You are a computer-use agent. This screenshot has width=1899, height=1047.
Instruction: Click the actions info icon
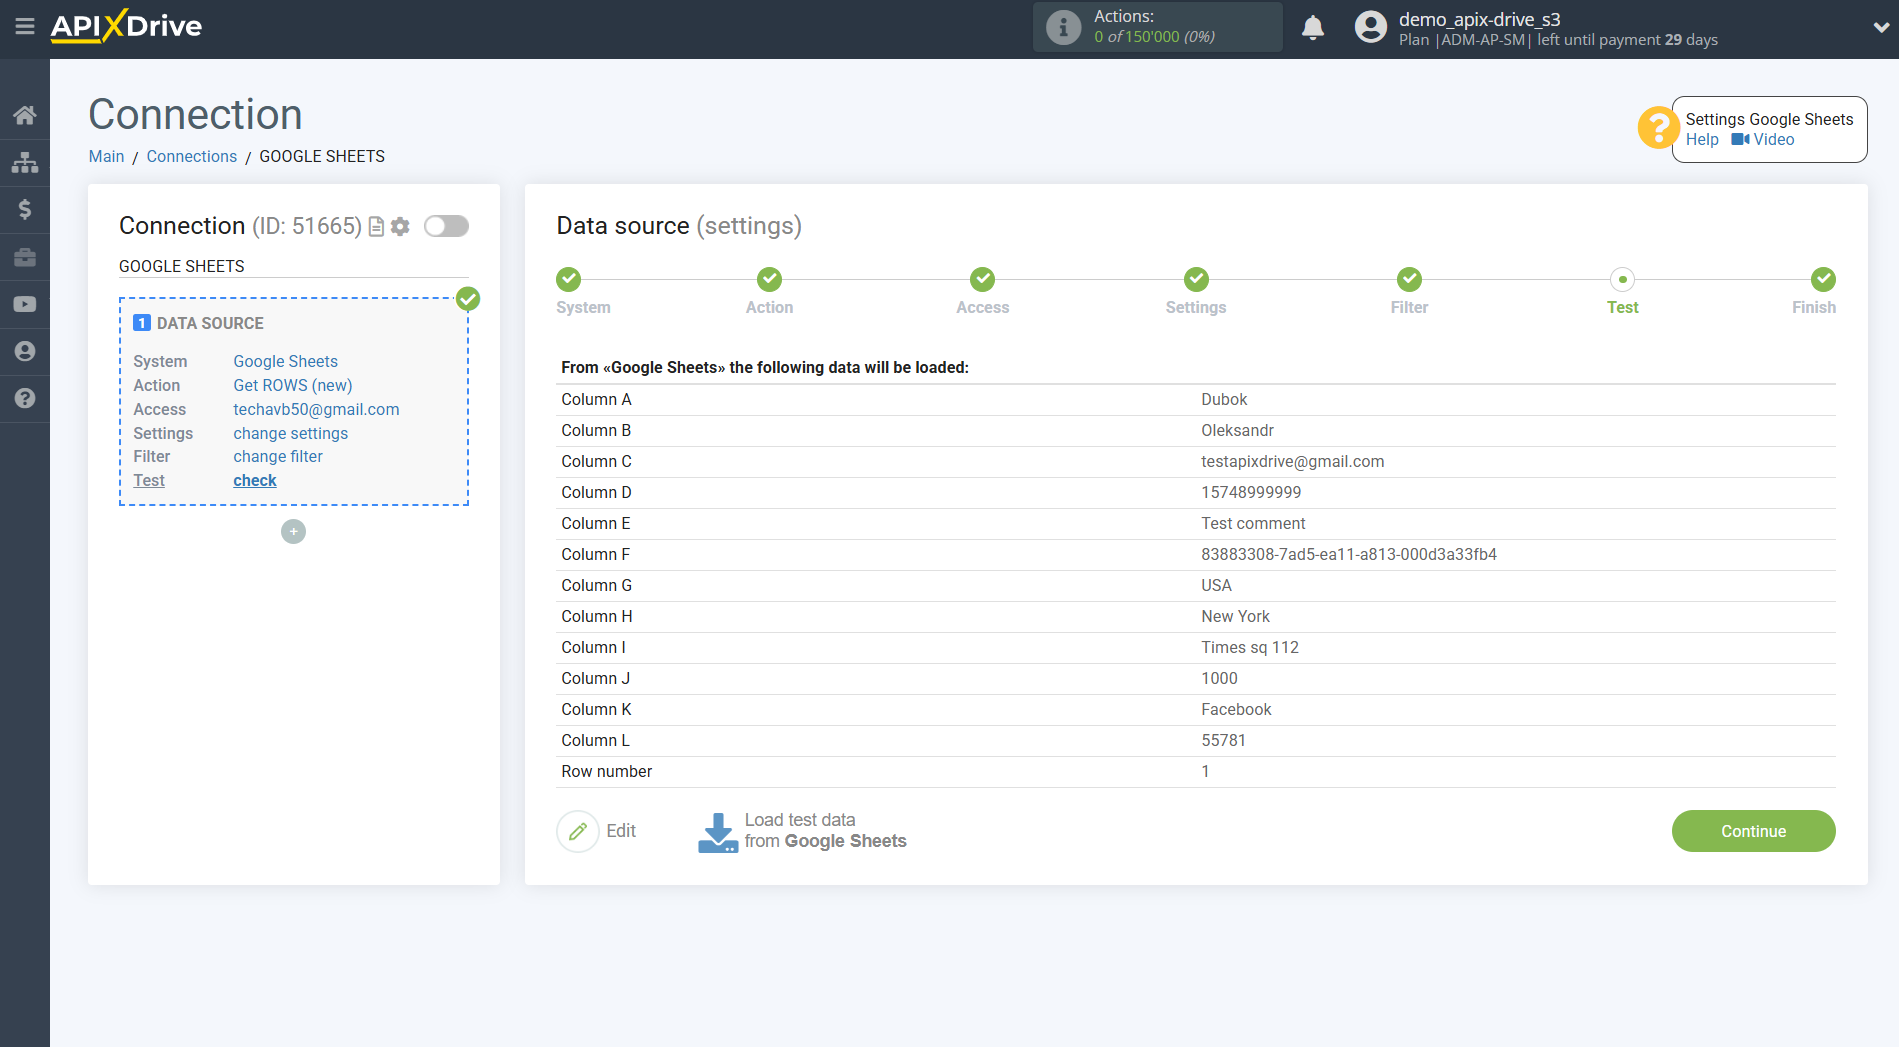coord(1063,27)
